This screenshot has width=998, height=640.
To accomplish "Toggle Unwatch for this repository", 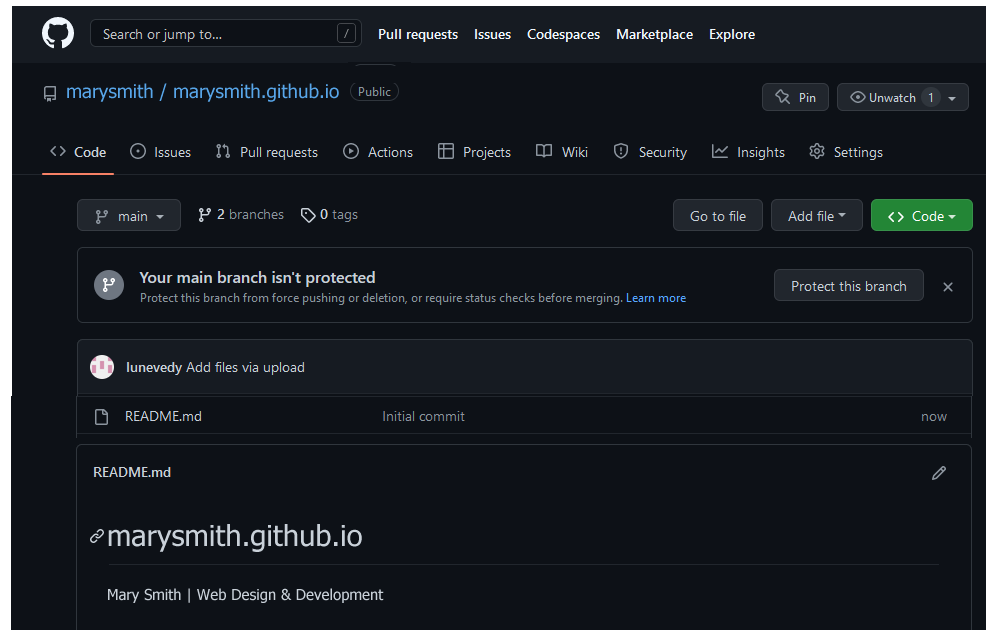I will [883, 97].
